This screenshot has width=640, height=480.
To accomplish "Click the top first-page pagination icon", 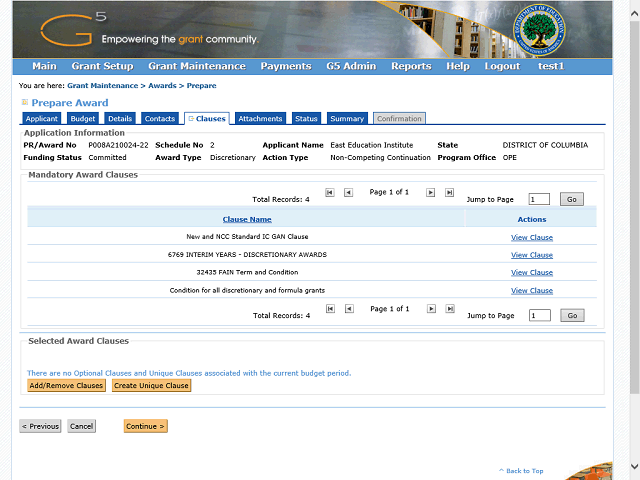I will (x=330, y=192).
